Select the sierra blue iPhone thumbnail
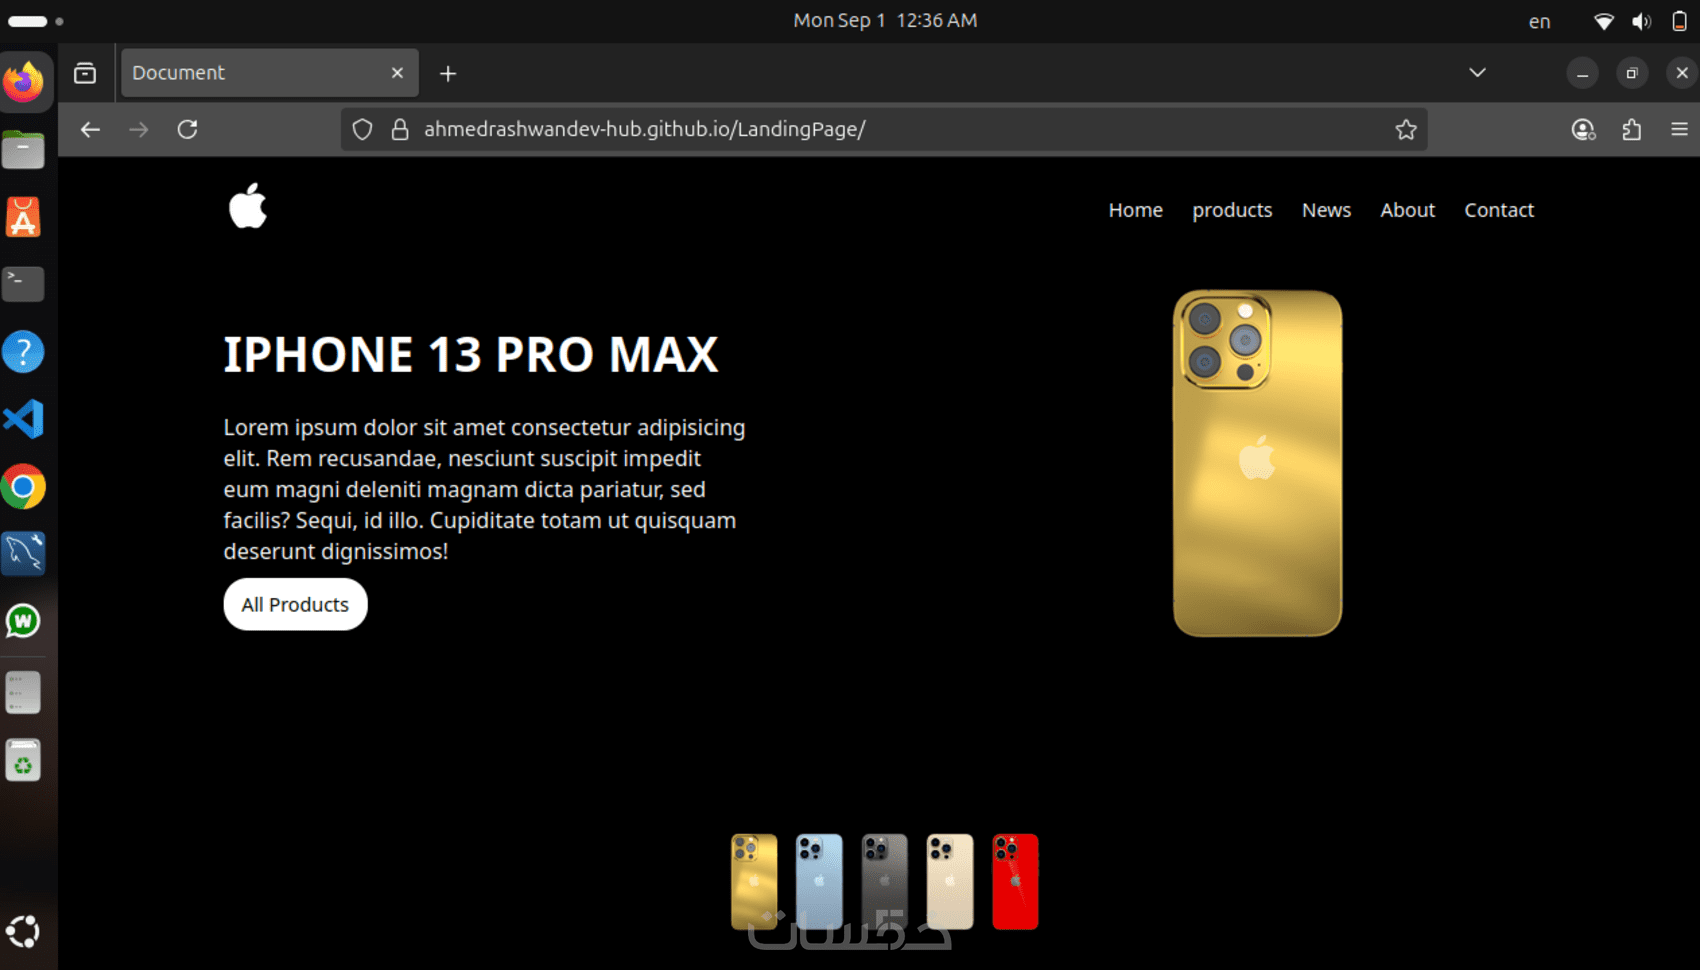Screen dimensions: 1700x970 [819, 882]
